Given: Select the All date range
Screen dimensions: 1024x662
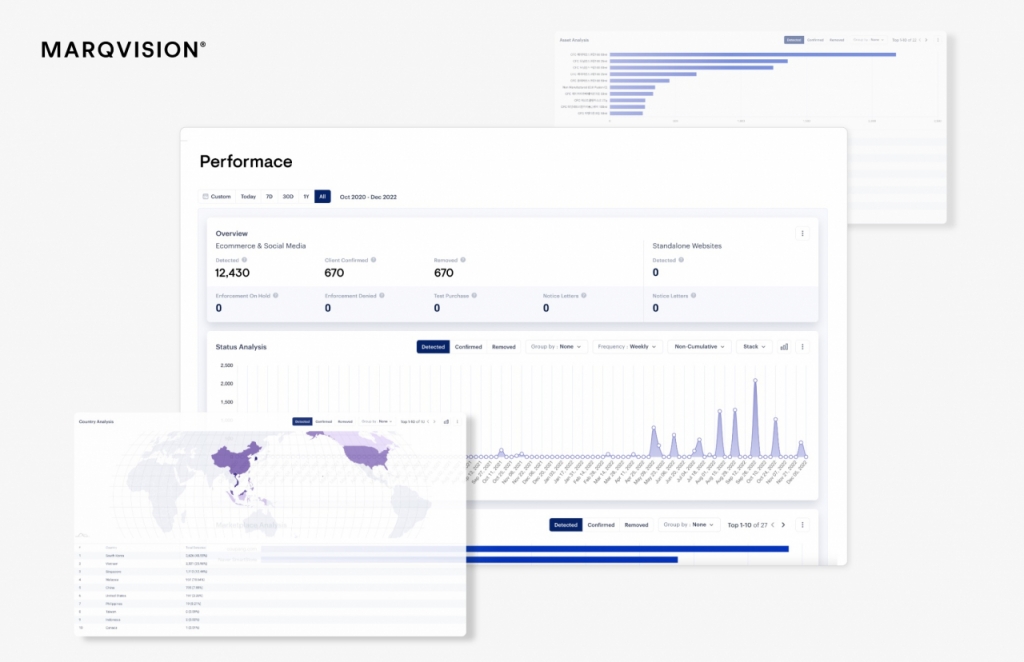Looking at the screenshot, I should pos(323,197).
